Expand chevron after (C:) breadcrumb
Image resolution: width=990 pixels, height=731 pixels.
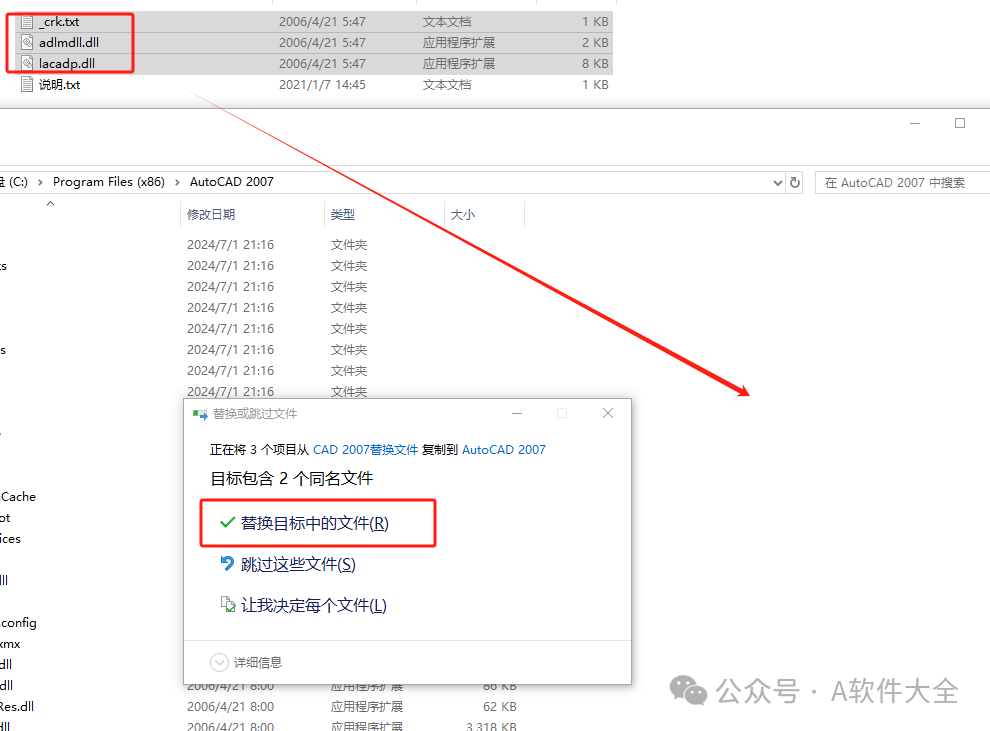click(x=40, y=182)
